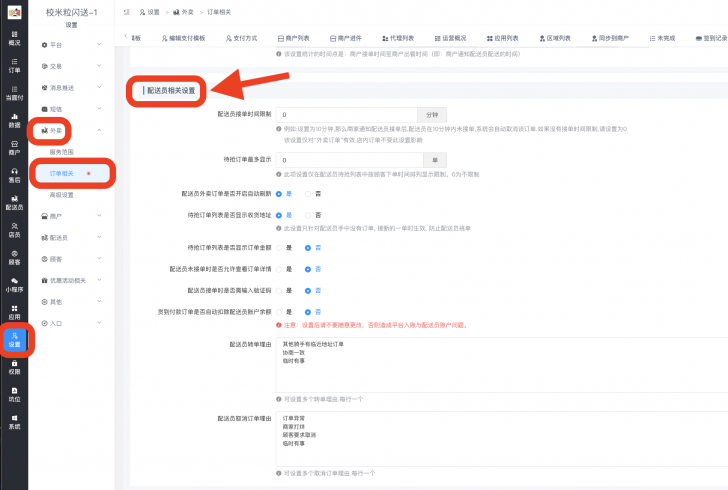The width and height of the screenshot is (728, 490).
Task: Select 是 for 待抢订单列表是否显示收货地址
Action: click(279, 216)
